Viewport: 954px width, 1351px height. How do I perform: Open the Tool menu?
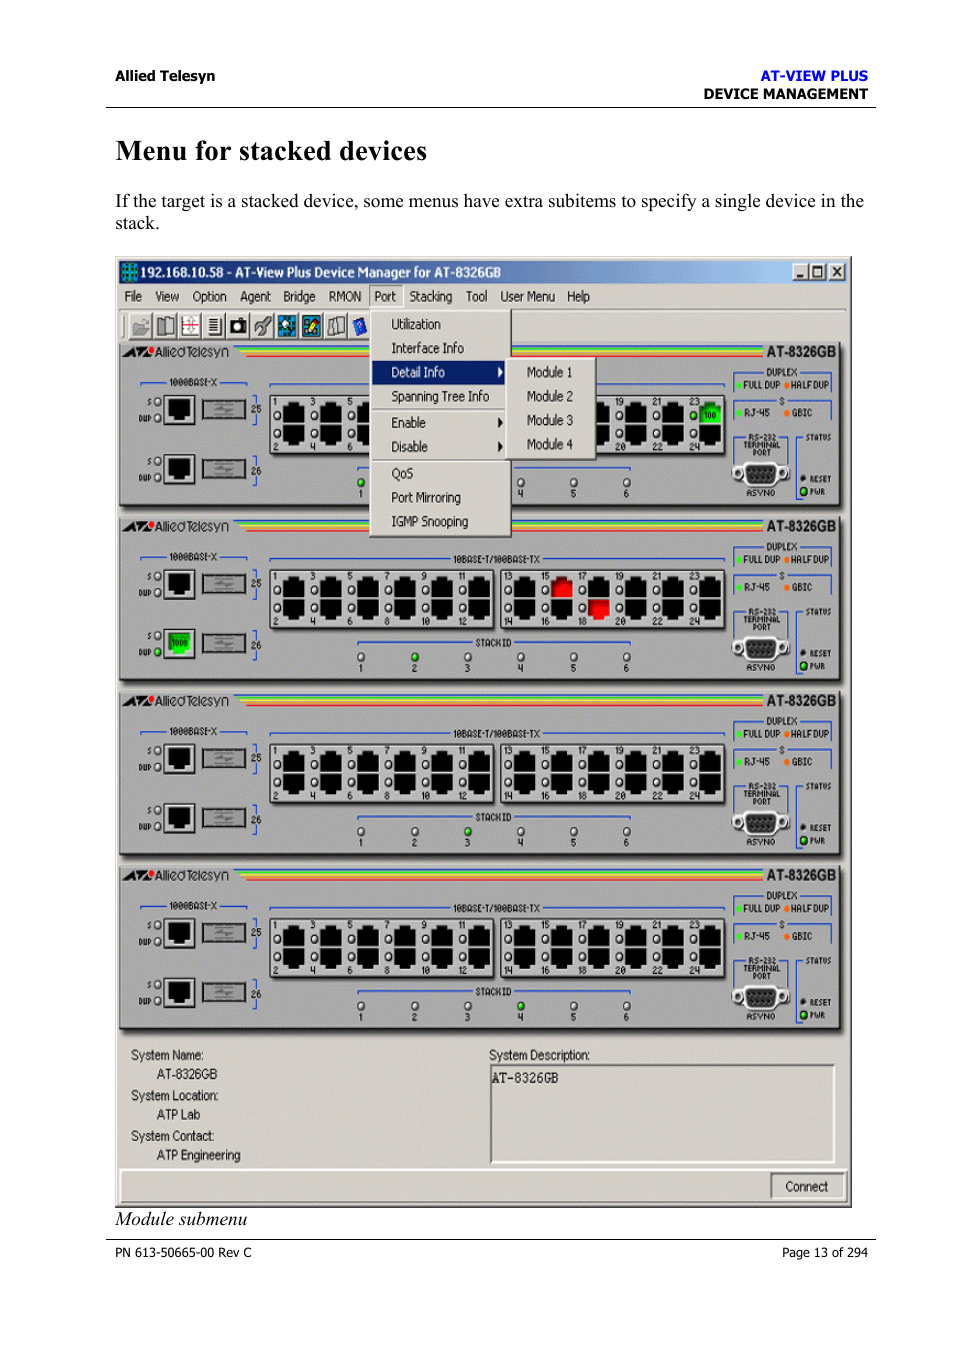coord(477,297)
